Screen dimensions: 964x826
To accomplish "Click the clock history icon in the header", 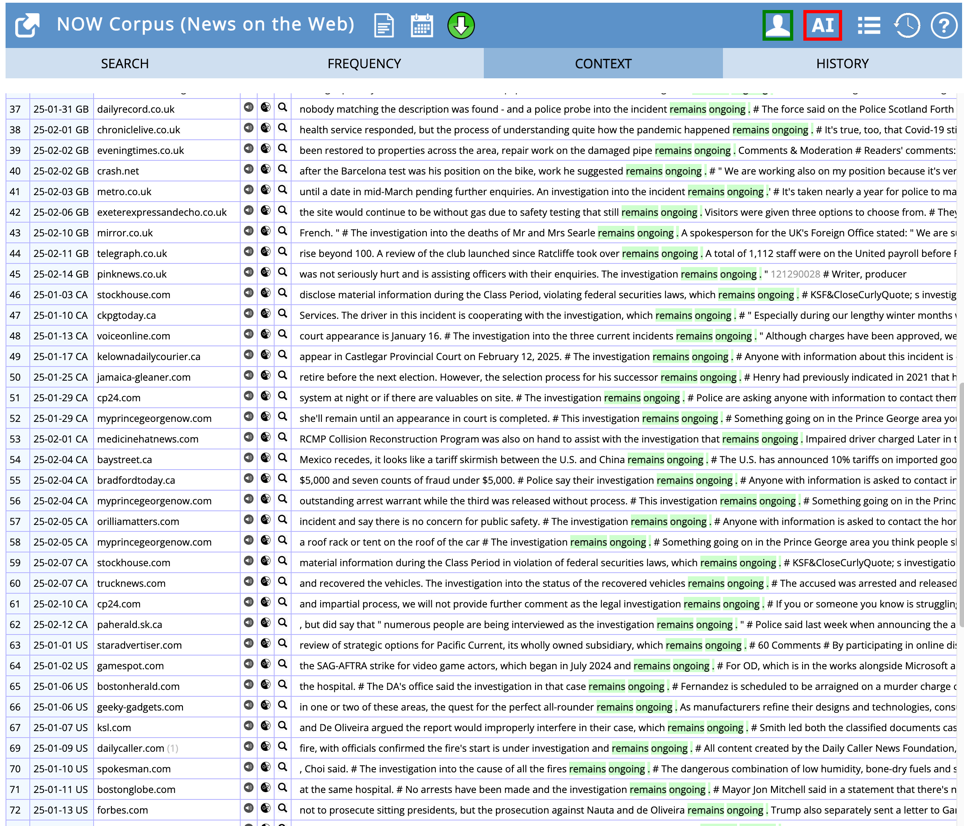I will [907, 26].
